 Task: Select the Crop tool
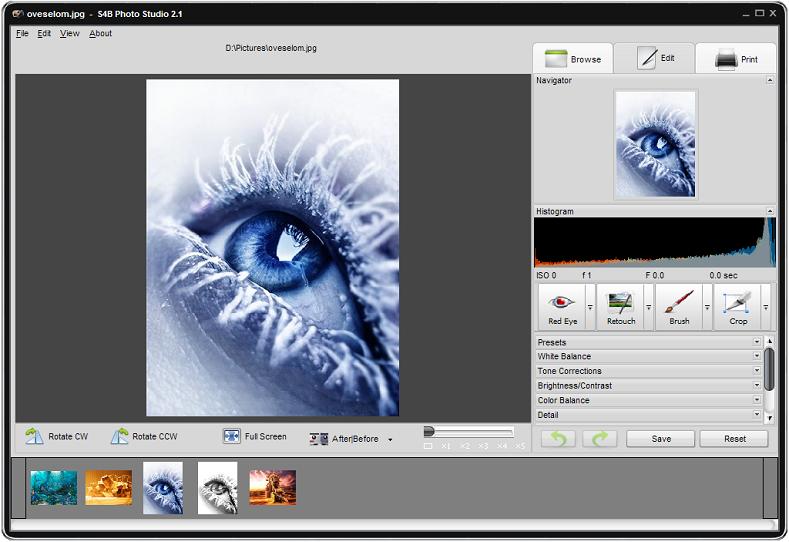pyautogui.click(x=738, y=306)
